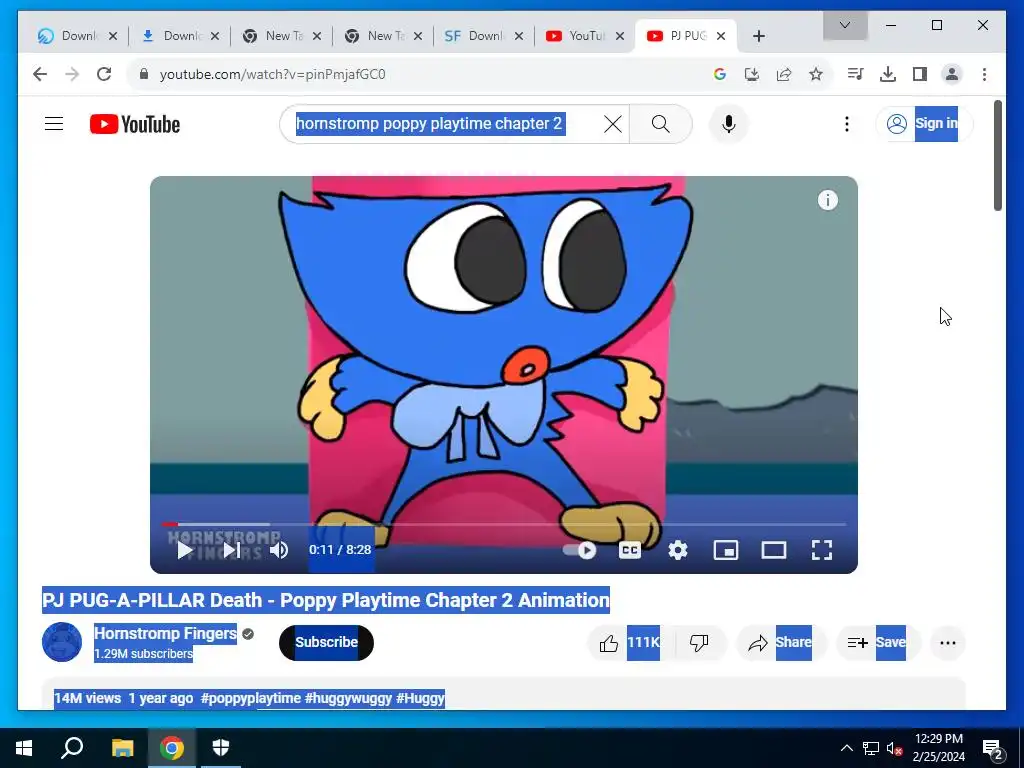Subscribe to Hornstromp Fingers
The image size is (1024, 768).
click(326, 643)
